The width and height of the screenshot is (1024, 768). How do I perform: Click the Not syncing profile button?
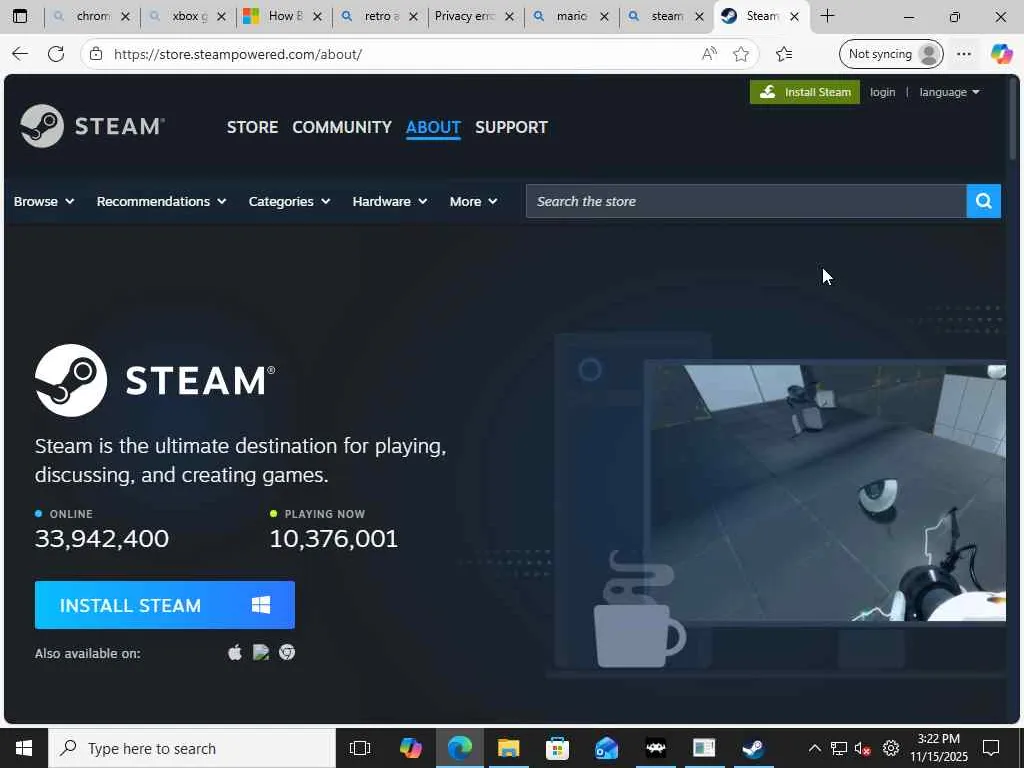[x=891, y=54]
